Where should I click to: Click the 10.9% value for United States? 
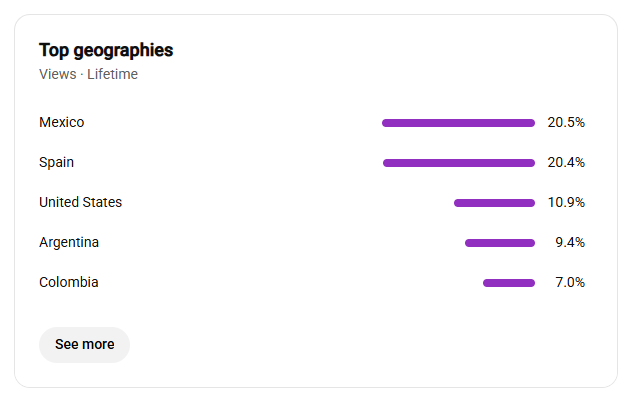(566, 202)
